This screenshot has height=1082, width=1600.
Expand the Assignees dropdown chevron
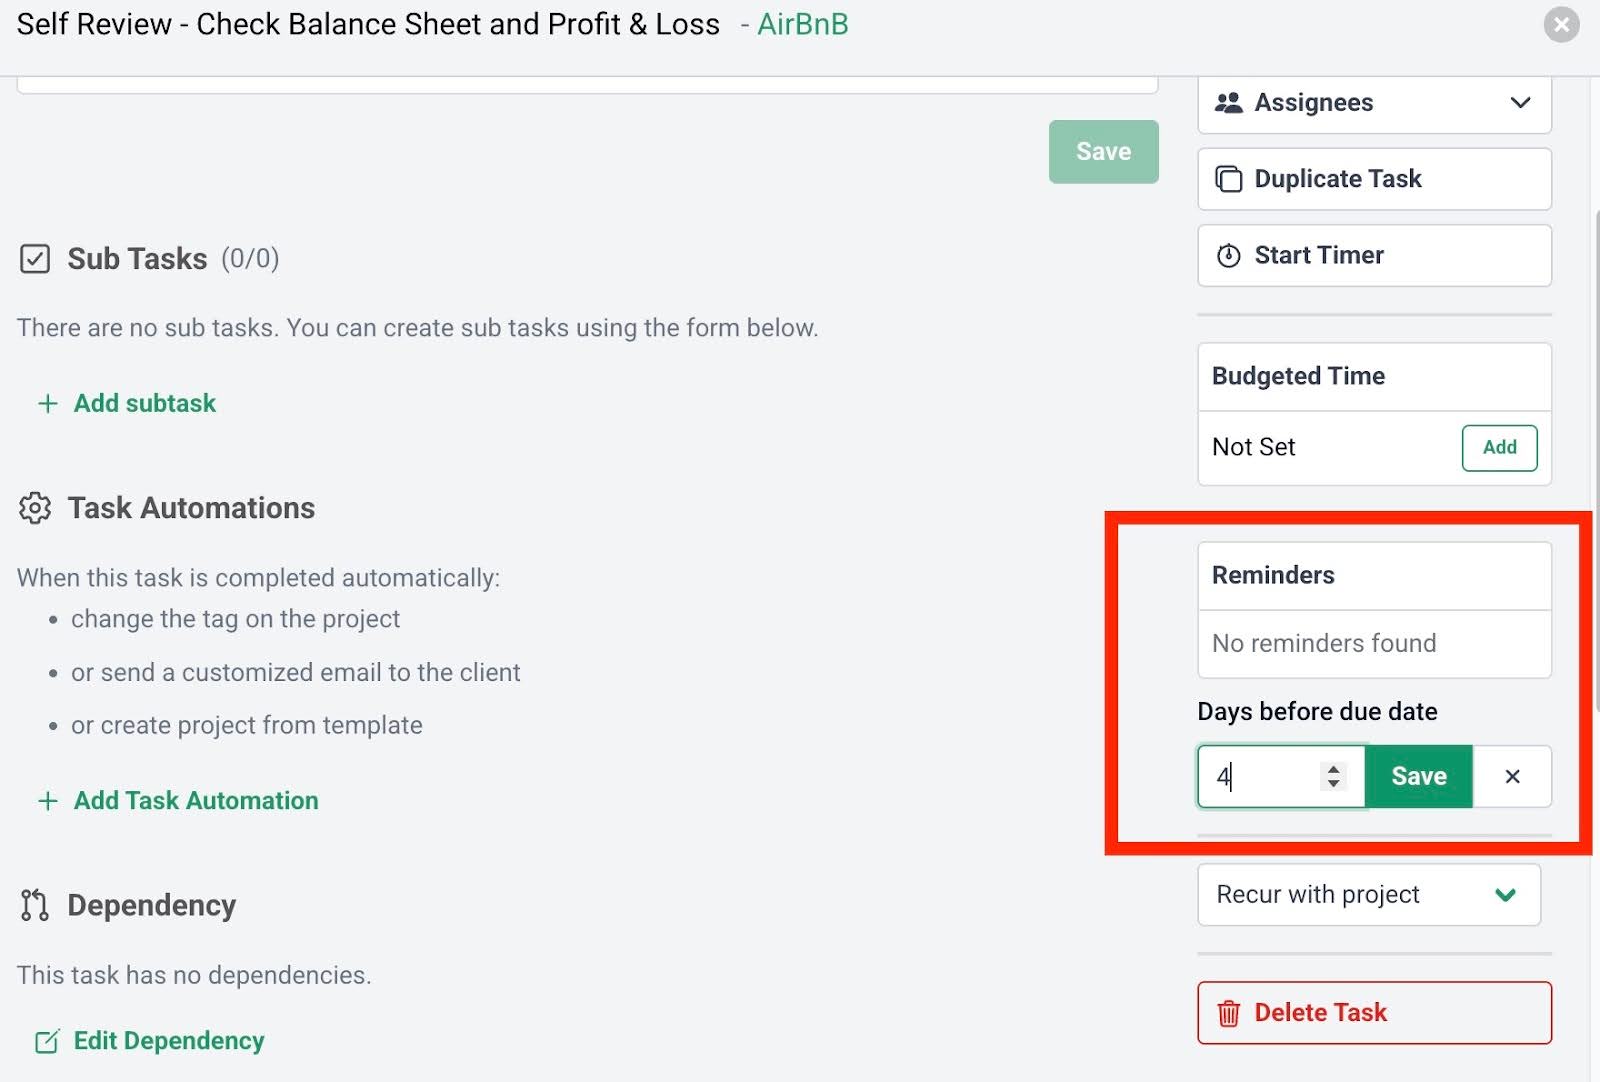point(1520,103)
